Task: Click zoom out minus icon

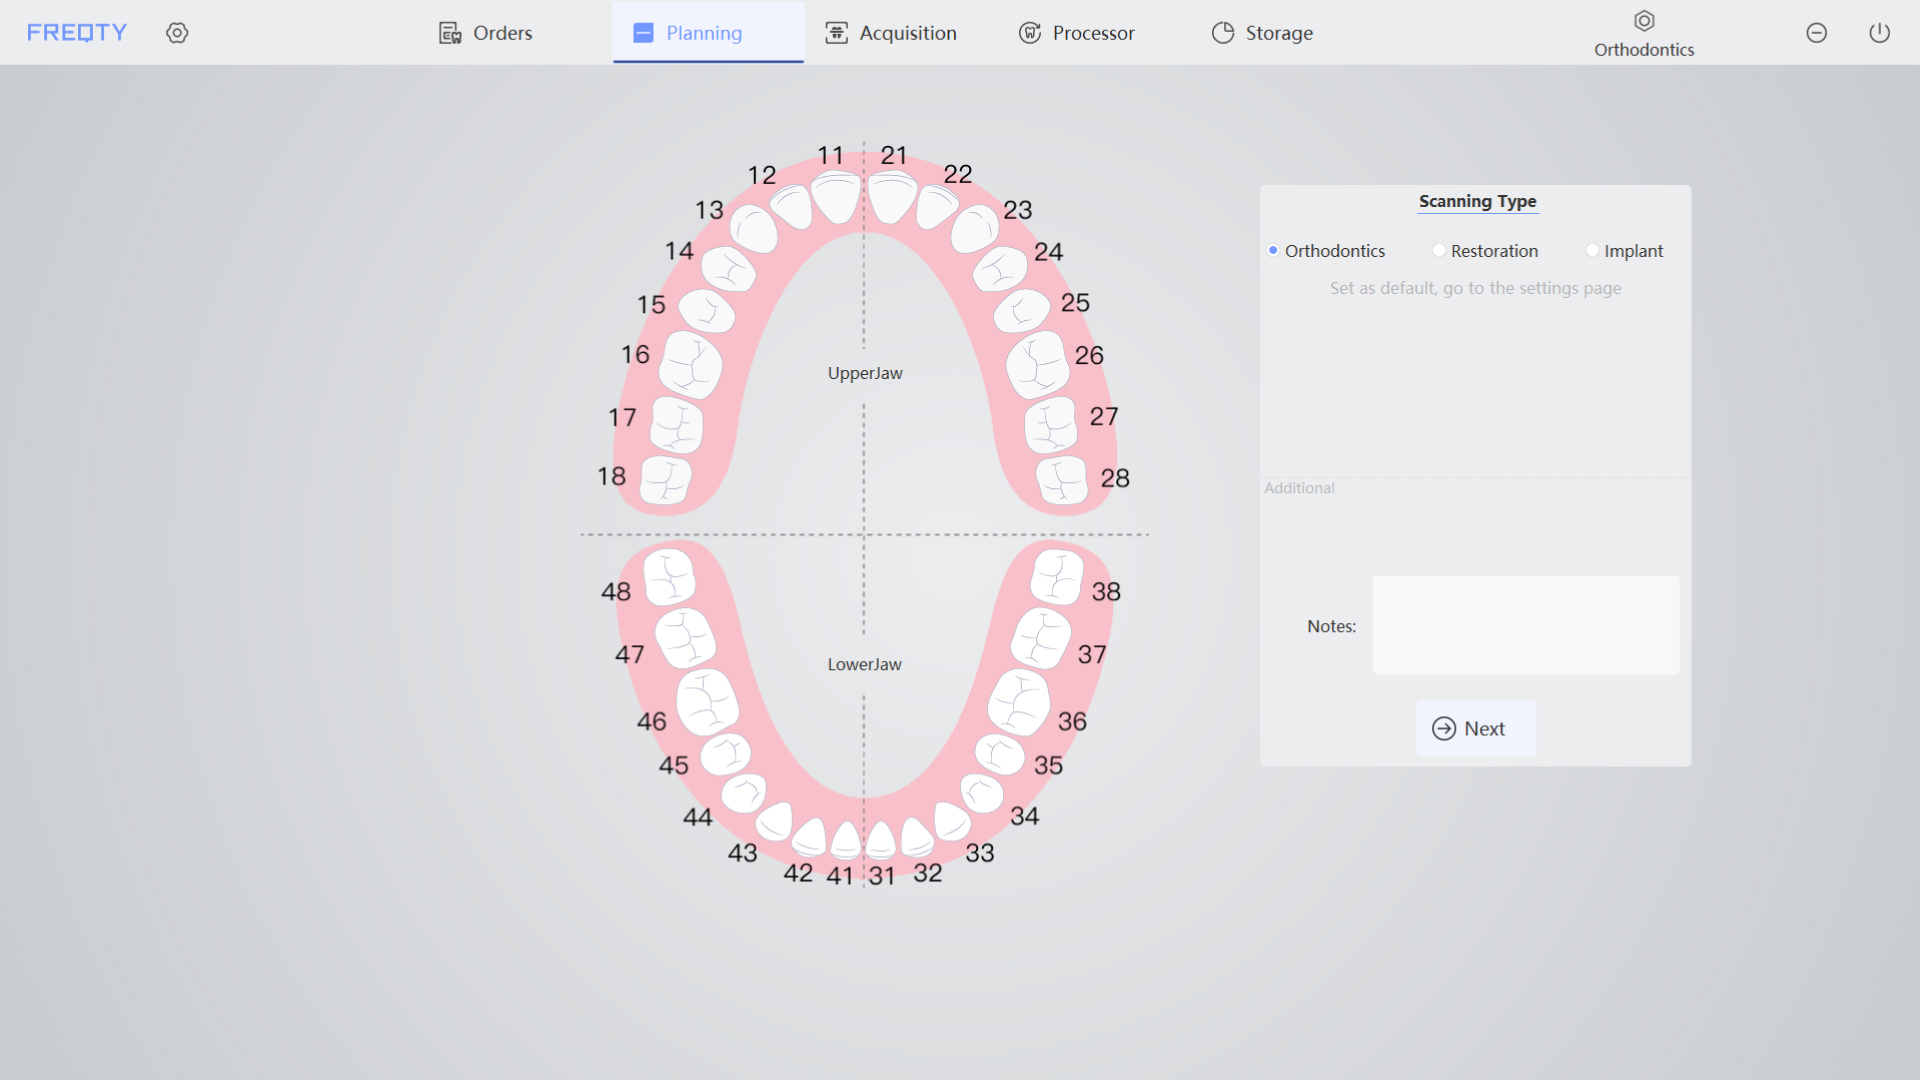Action: tap(1817, 32)
